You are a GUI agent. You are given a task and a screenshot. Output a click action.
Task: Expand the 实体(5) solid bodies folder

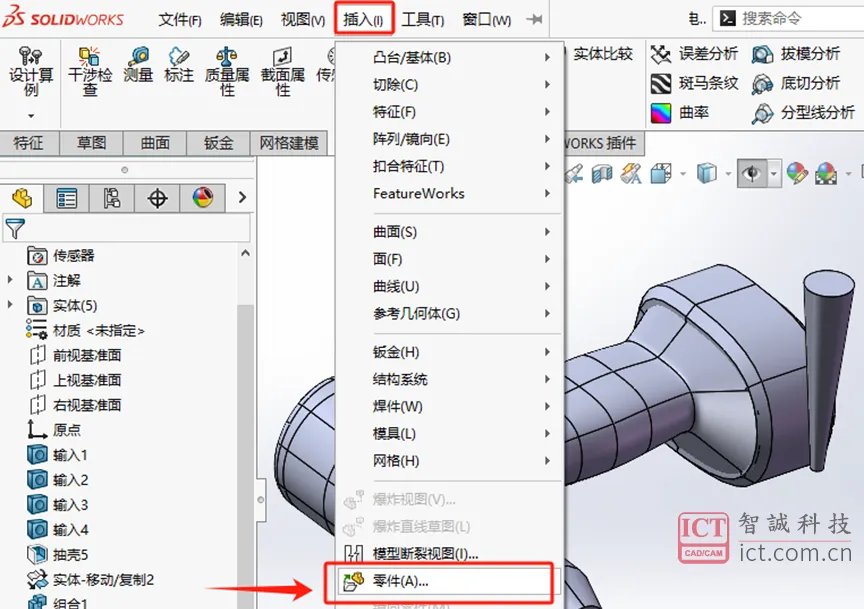pos(10,305)
